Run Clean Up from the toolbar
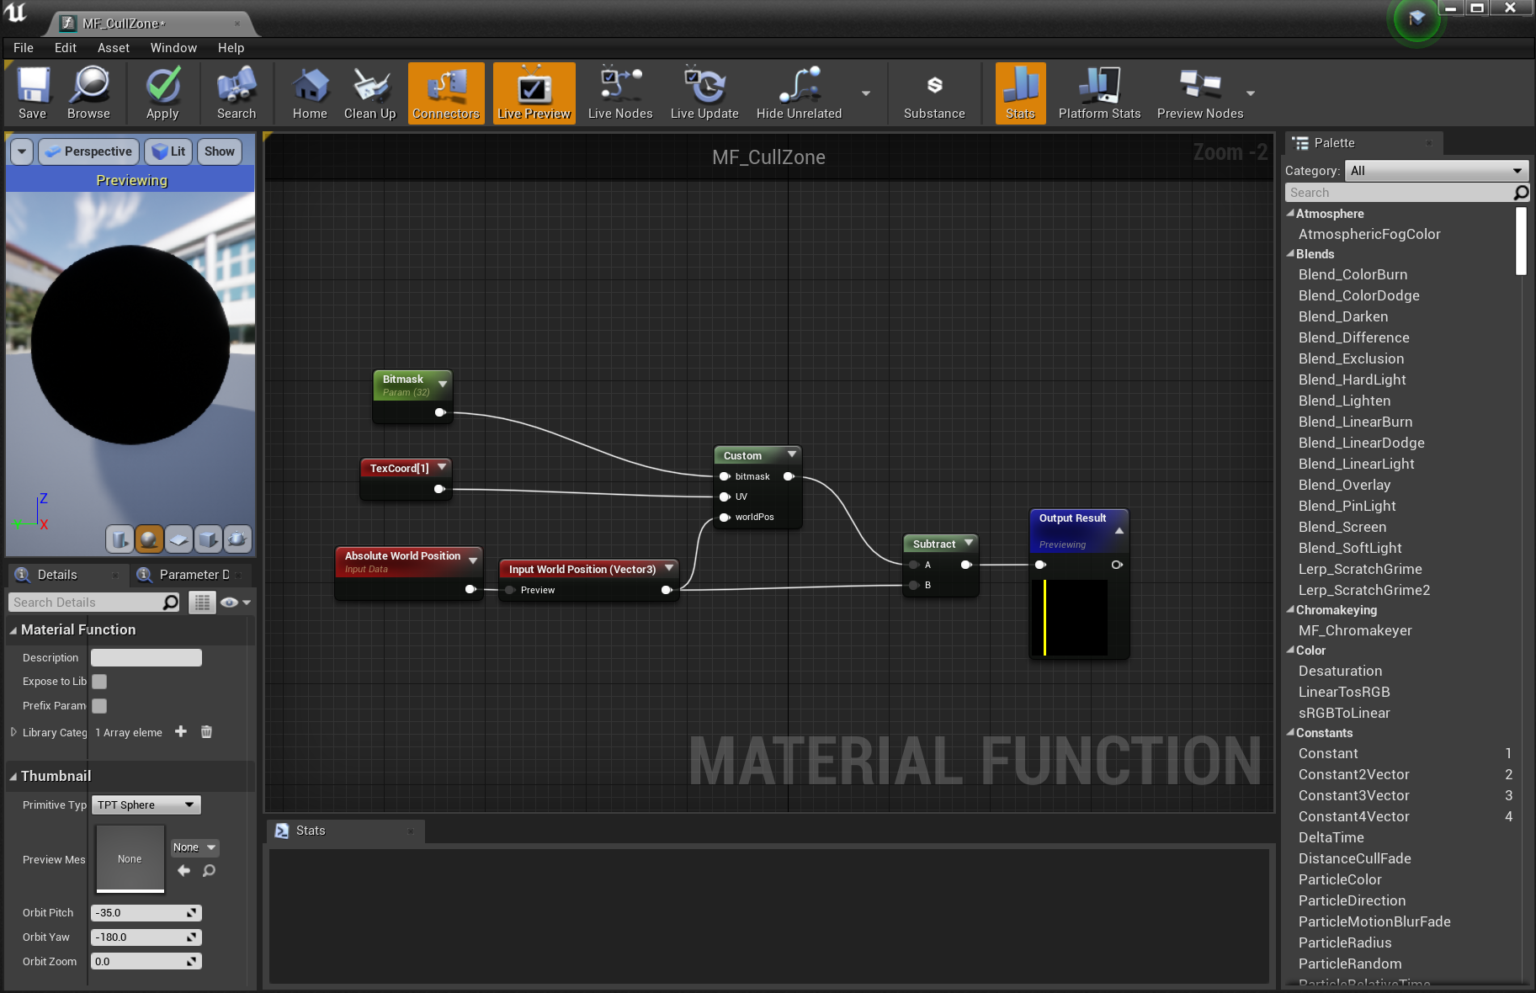Image resolution: width=1536 pixels, height=993 pixels. [x=370, y=93]
